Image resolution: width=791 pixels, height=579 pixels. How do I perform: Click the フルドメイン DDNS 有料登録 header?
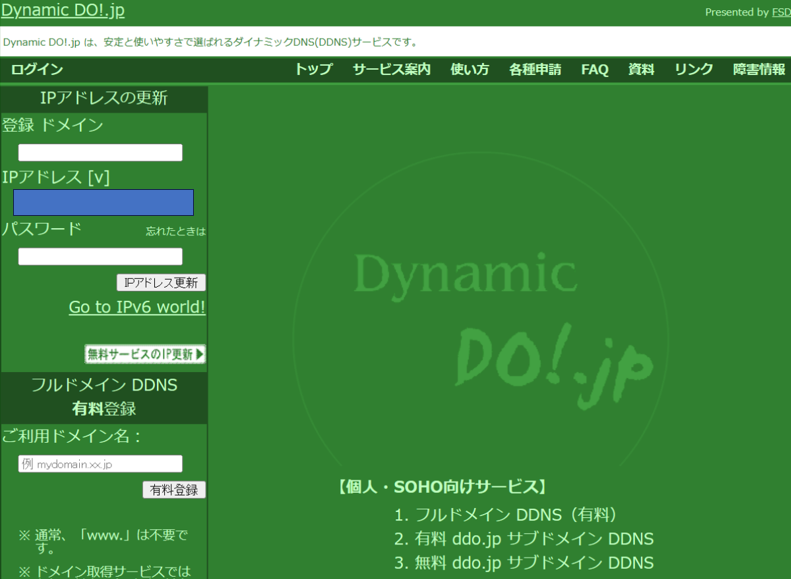pyautogui.click(x=104, y=397)
